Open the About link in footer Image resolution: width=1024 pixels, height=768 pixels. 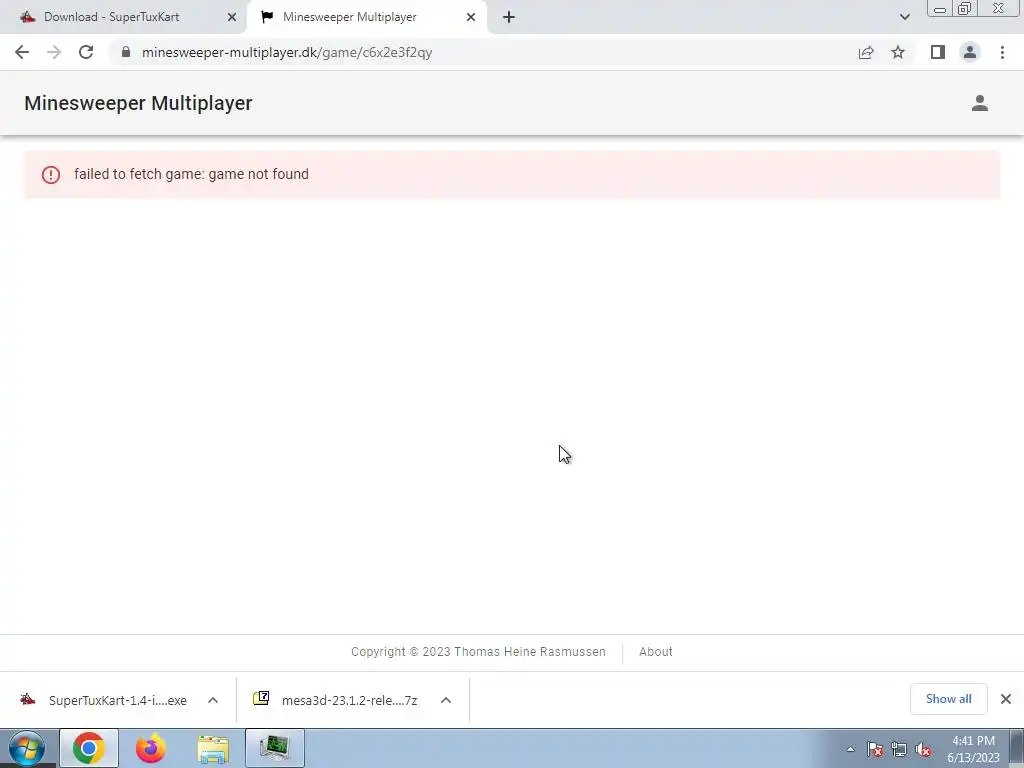(x=656, y=652)
